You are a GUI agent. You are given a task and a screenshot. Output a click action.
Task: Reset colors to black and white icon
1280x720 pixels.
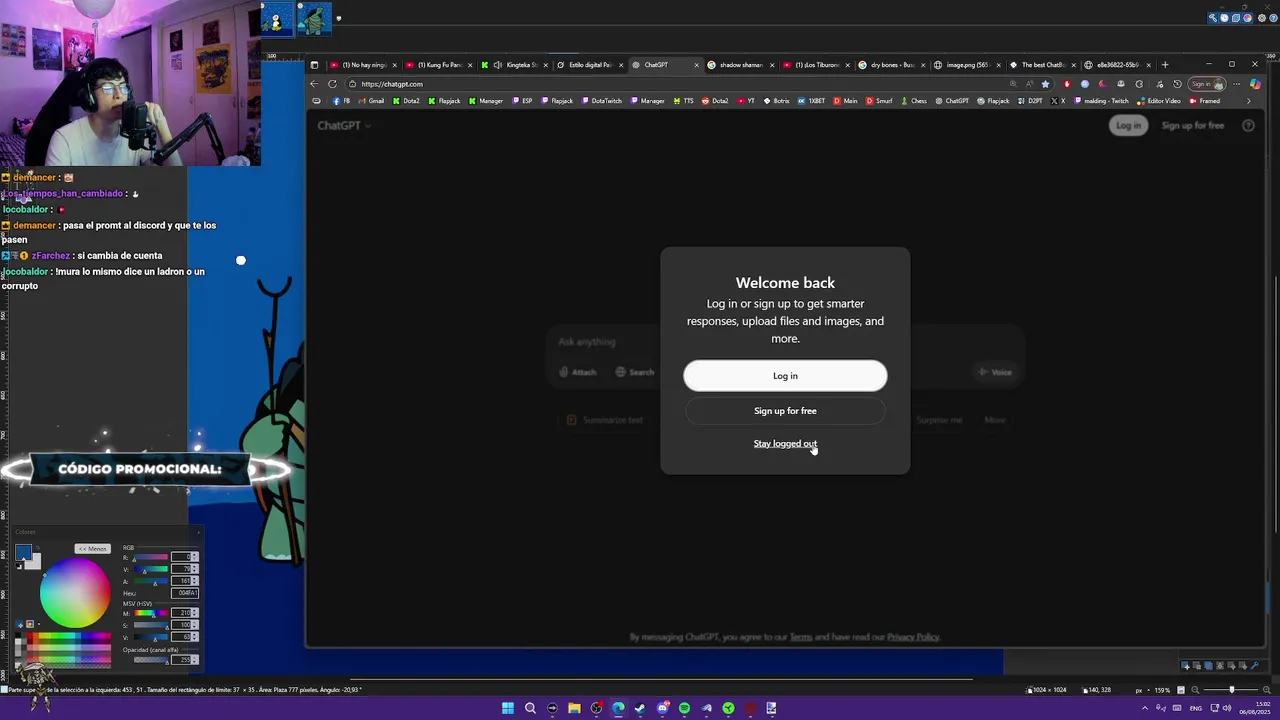(18, 567)
